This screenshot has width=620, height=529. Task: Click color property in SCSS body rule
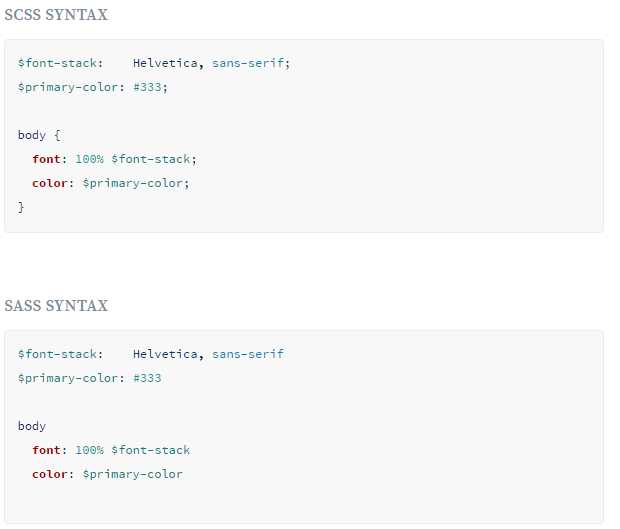(50, 183)
